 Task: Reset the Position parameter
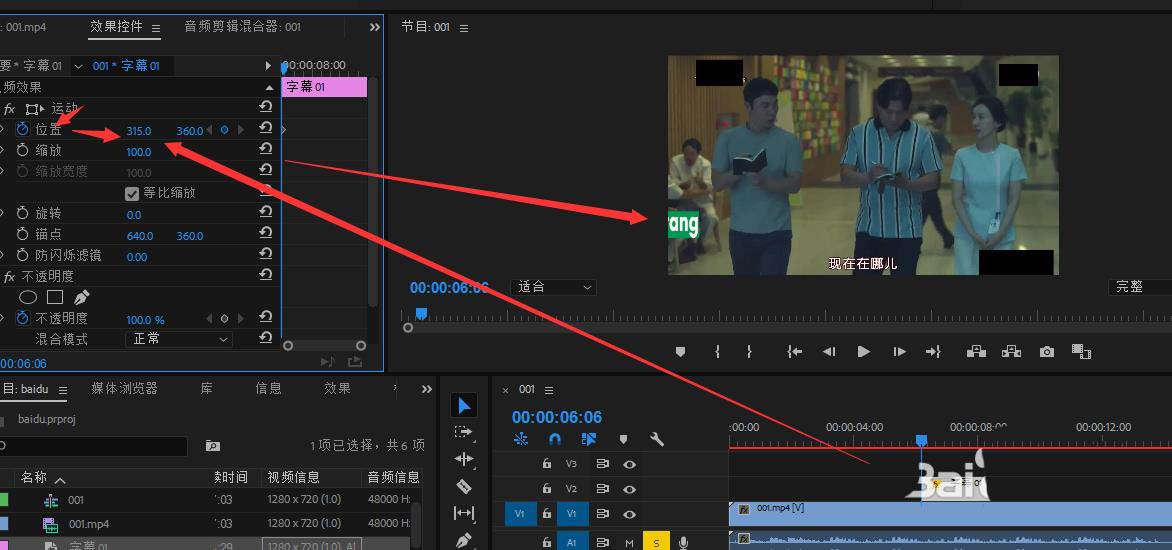tap(265, 129)
